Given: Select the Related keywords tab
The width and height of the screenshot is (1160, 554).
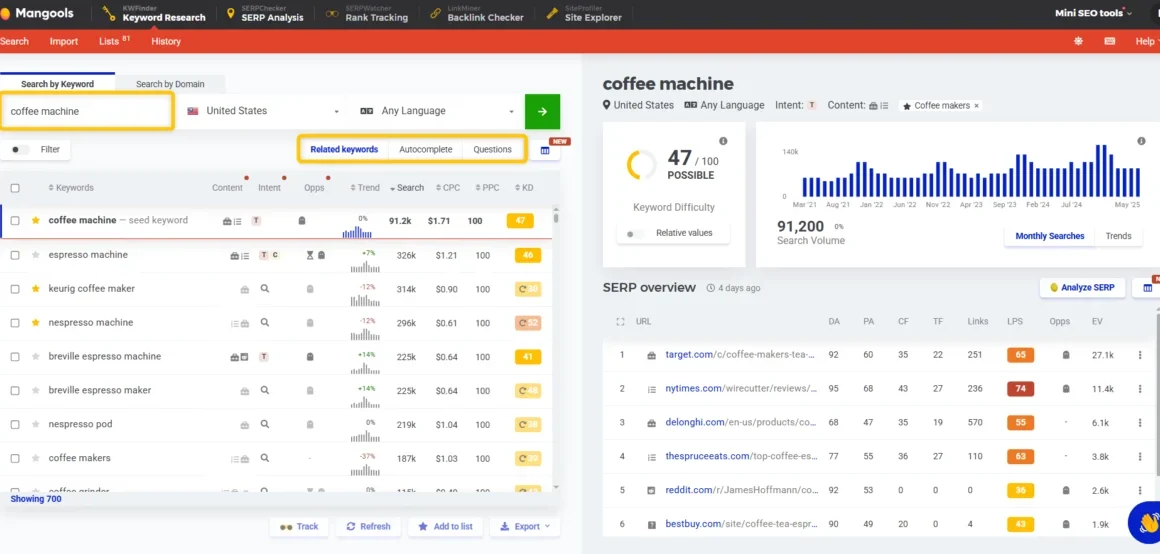Looking at the screenshot, I should coord(344,149).
